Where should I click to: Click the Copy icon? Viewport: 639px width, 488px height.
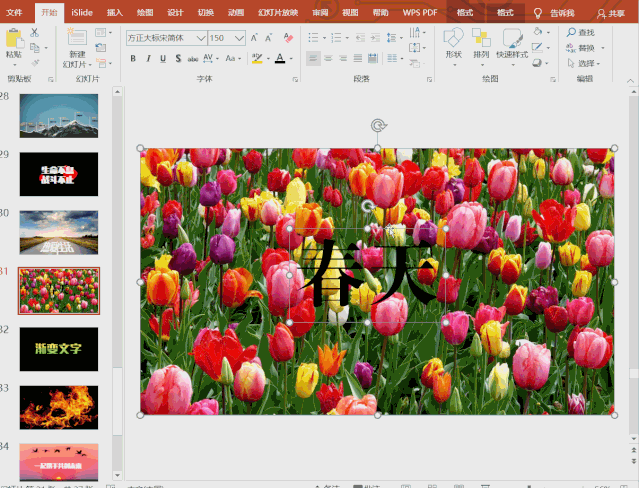[x=35, y=48]
